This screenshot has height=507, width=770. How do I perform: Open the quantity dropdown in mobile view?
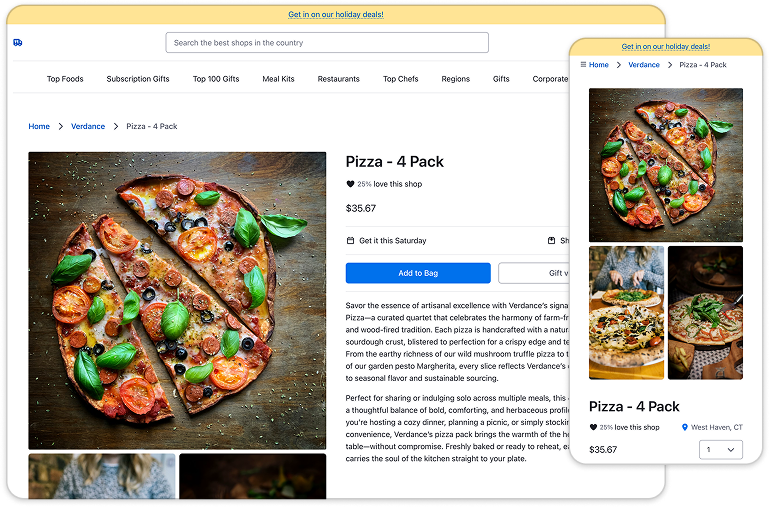pos(720,450)
